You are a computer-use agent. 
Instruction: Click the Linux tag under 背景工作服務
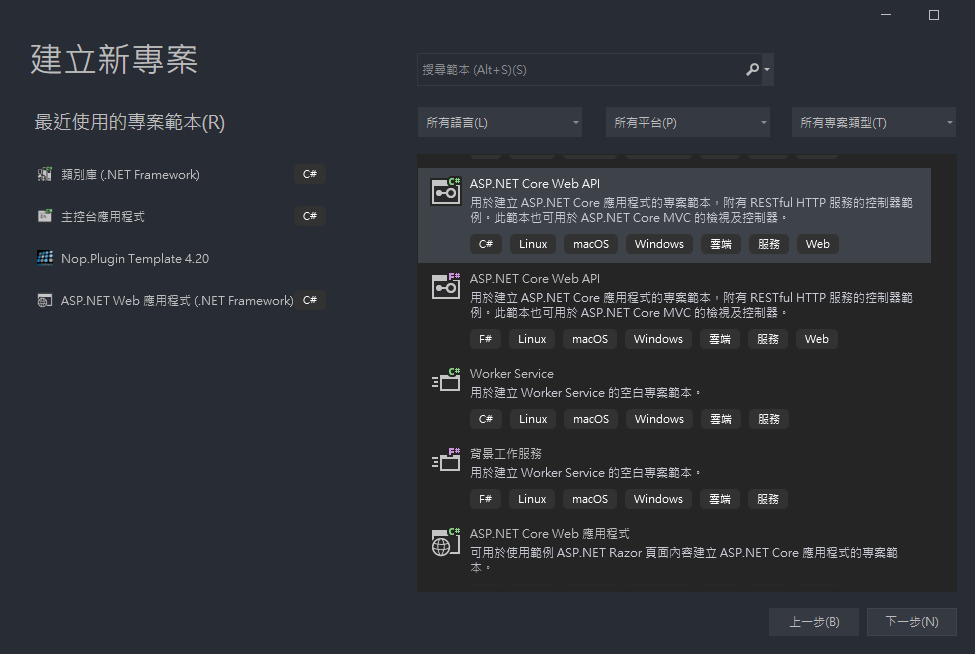coord(532,499)
